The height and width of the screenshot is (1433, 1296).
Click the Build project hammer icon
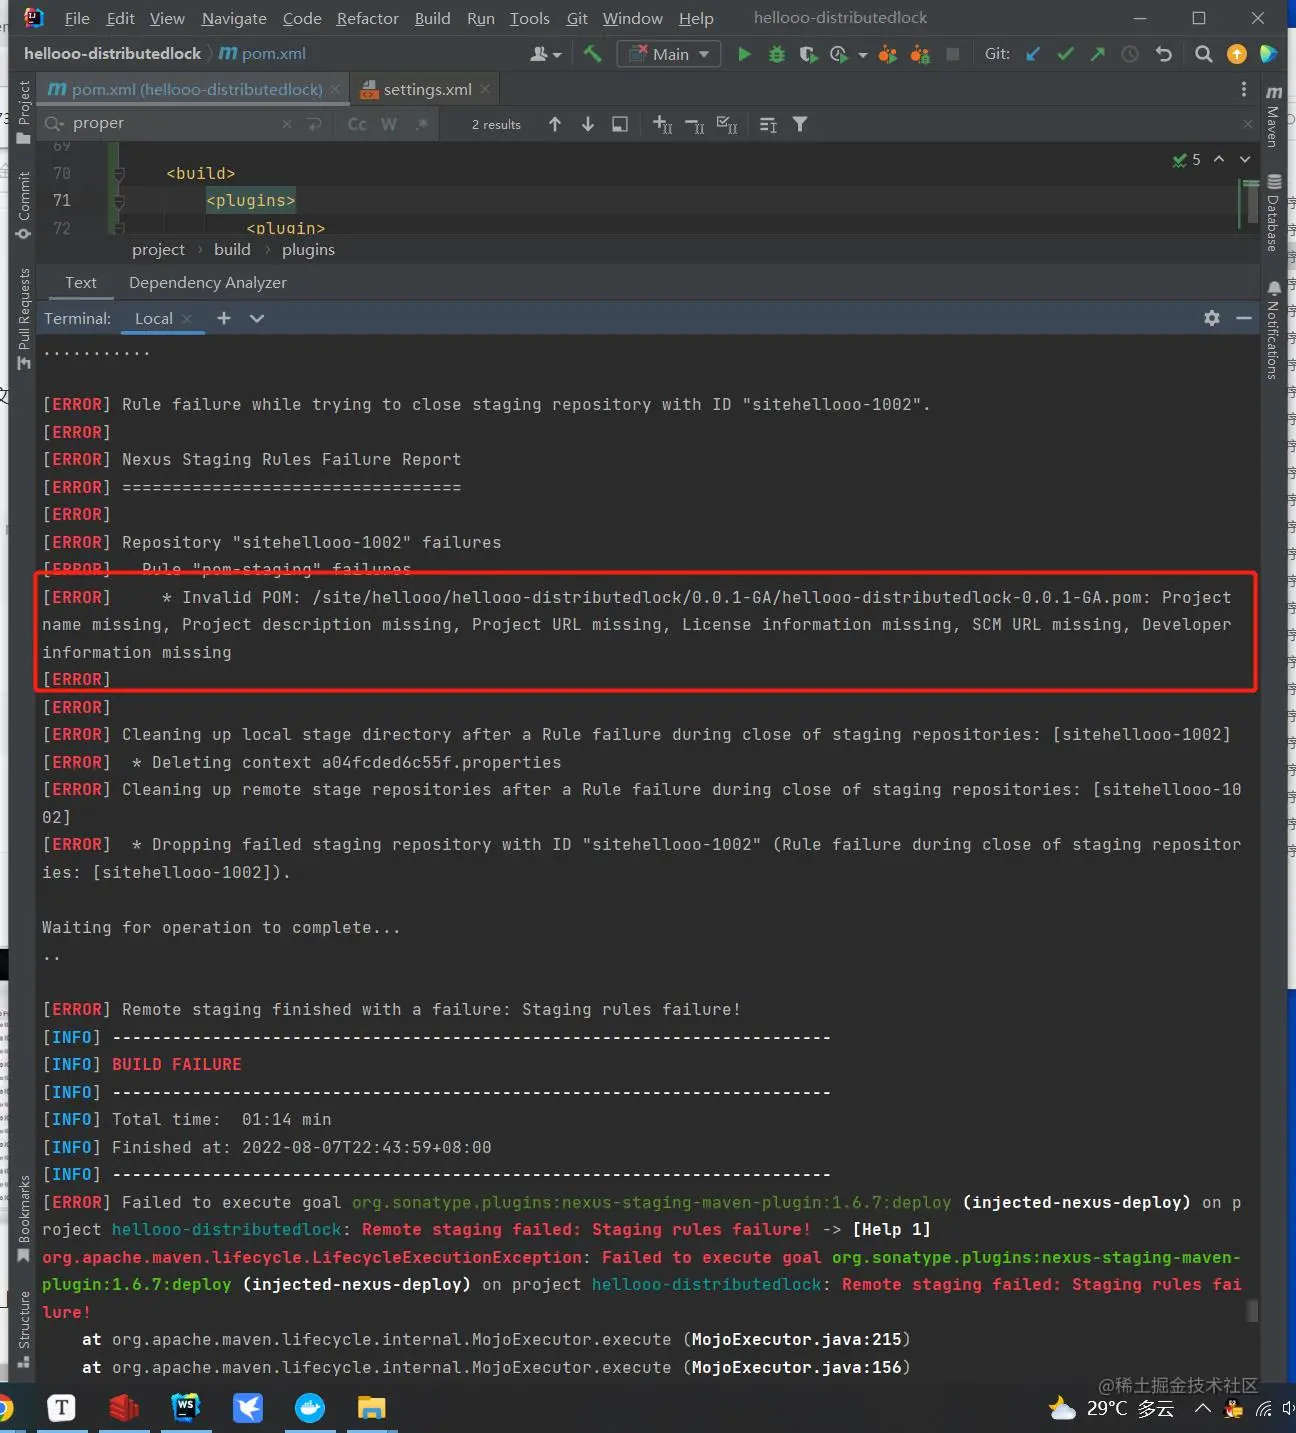pos(593,54)
